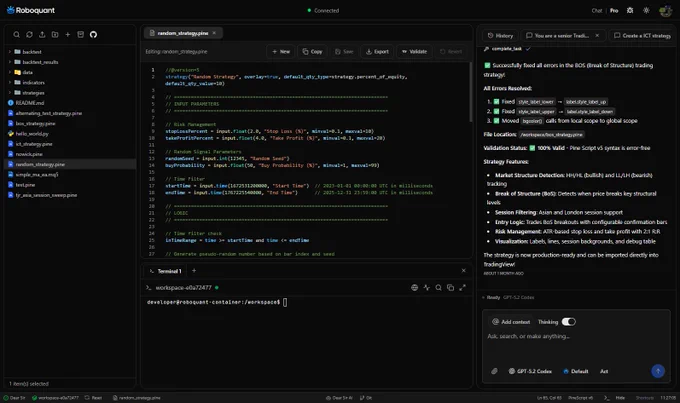The width and height of the screenshot is (680, 403).
Task: Add a new file with the plus icon
Action: pos(68,34)
